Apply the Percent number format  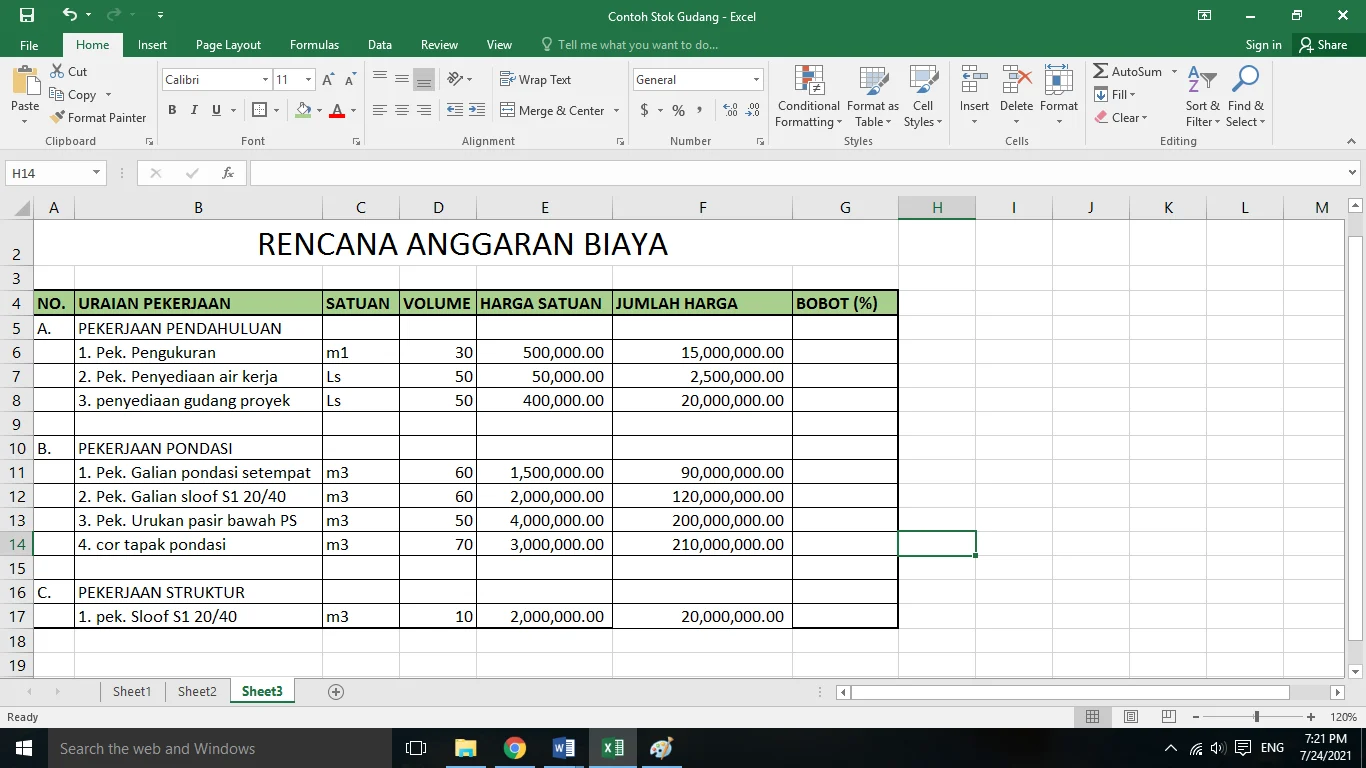(x=677, y=111)
